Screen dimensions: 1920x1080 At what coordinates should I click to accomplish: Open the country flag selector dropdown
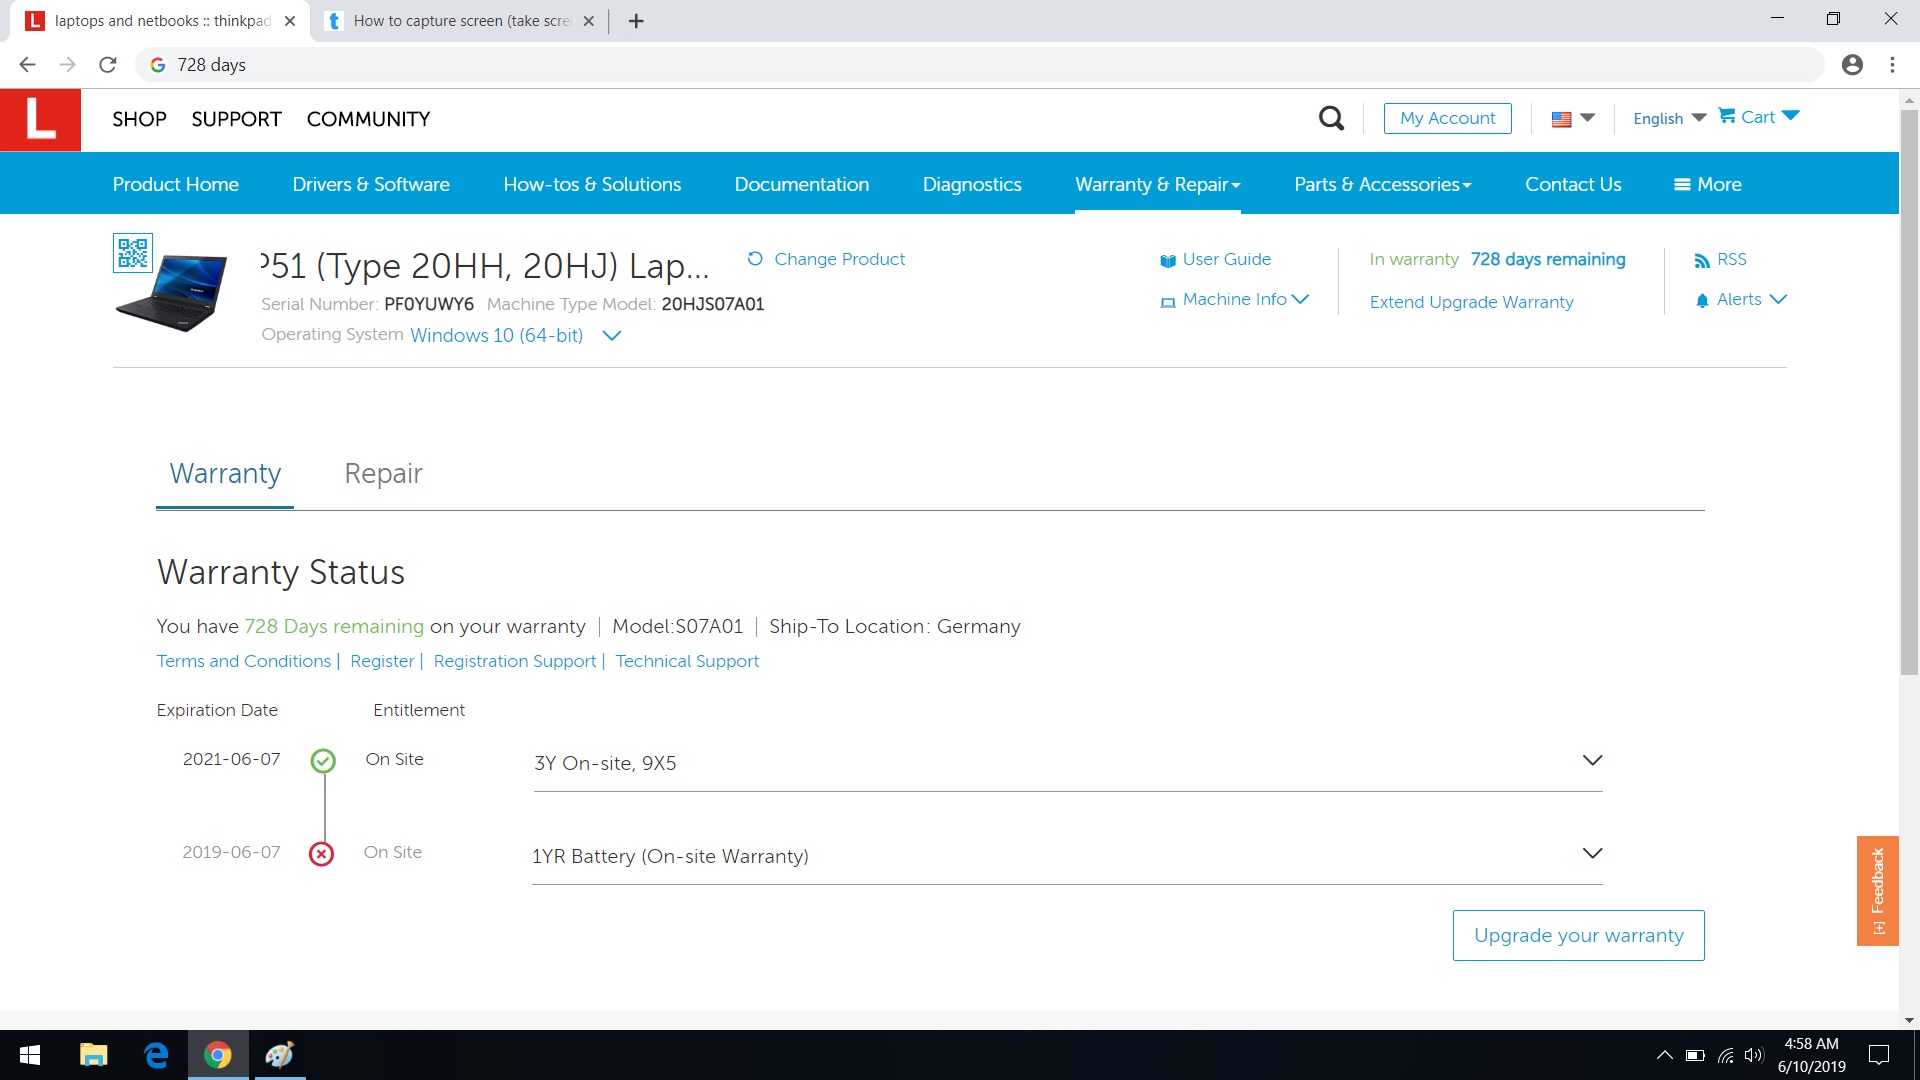pyautogui.click(x=1572, y=118)
